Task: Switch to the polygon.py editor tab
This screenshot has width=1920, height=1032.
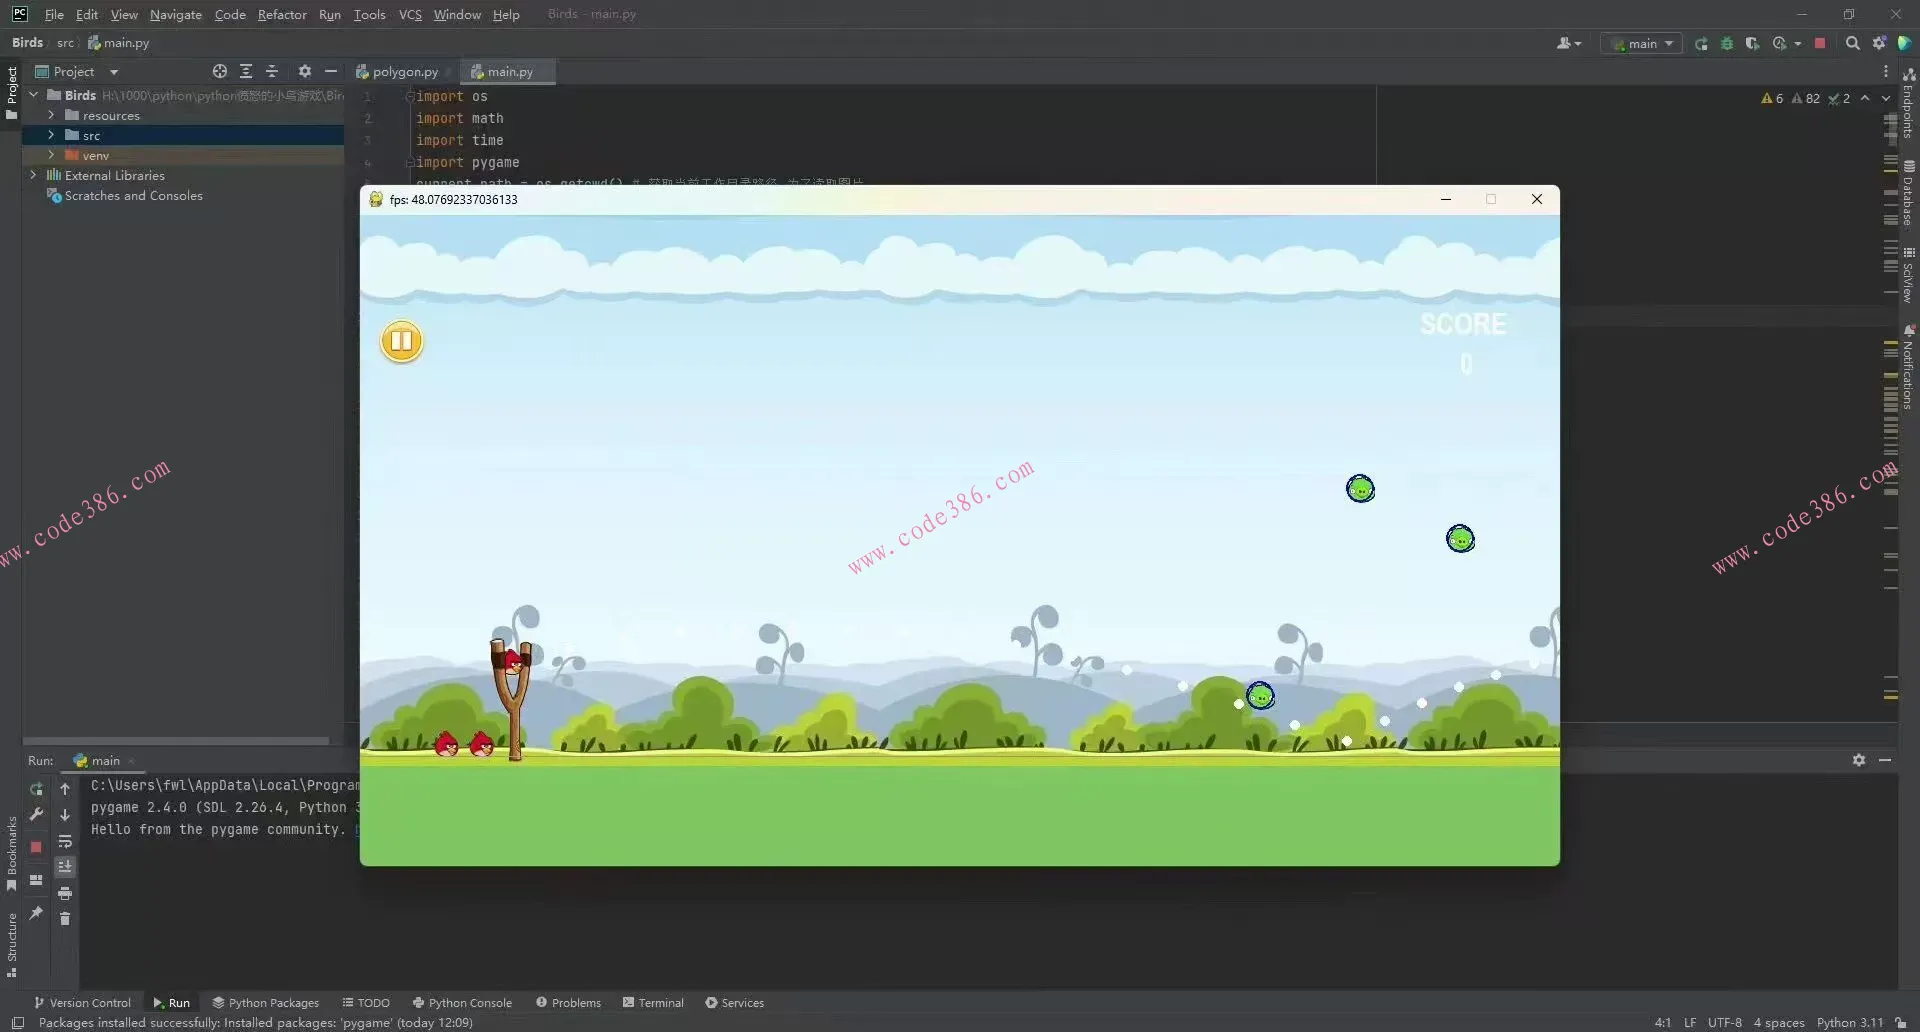Action: [x=404, y=72]
